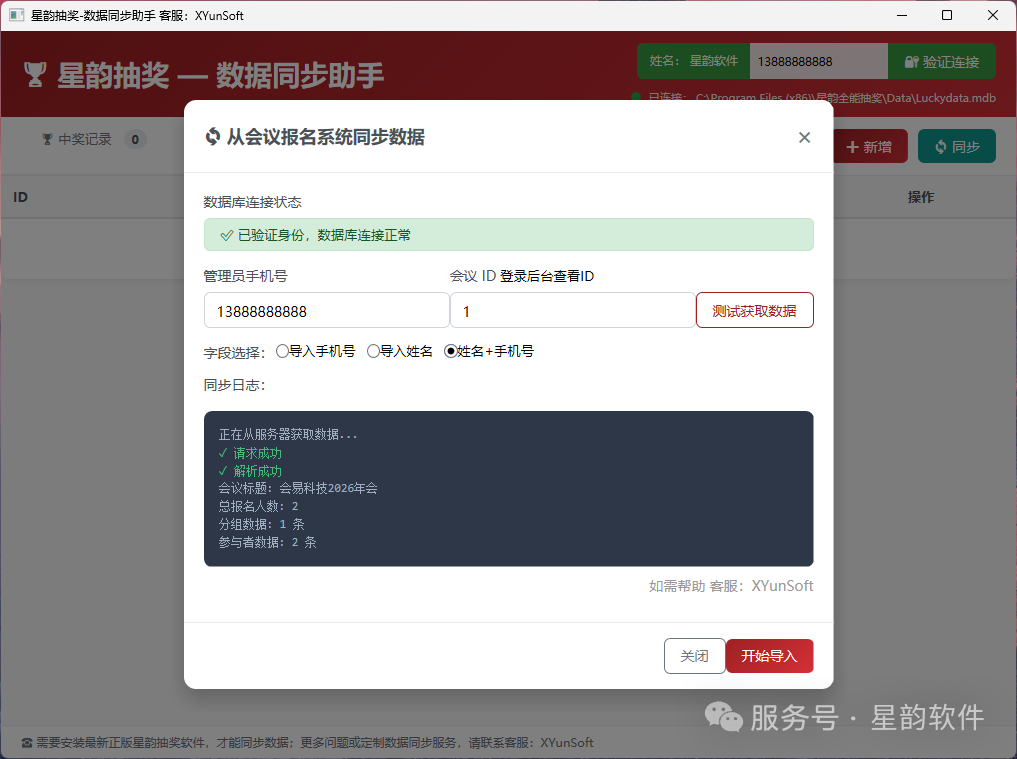Click the app icon in the title bar
The image size is (1017, 759).
(16, 15)
